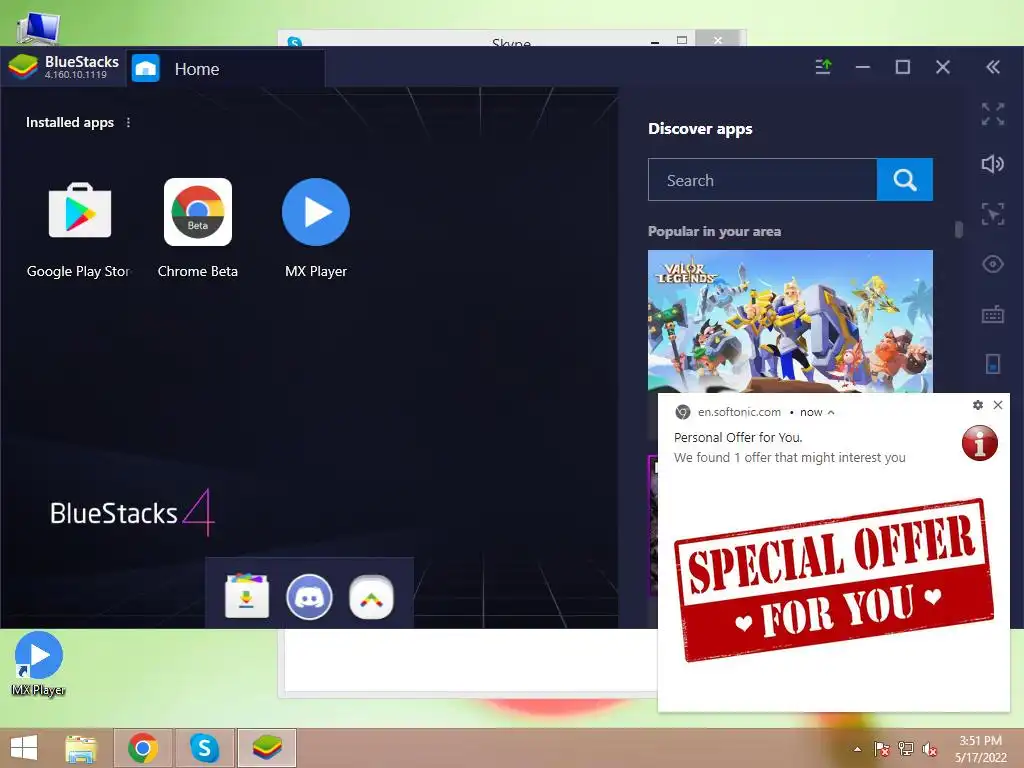Open the Valor Legends game banner
Screen dimensions: 1024x768
click(x=790, y=321)
